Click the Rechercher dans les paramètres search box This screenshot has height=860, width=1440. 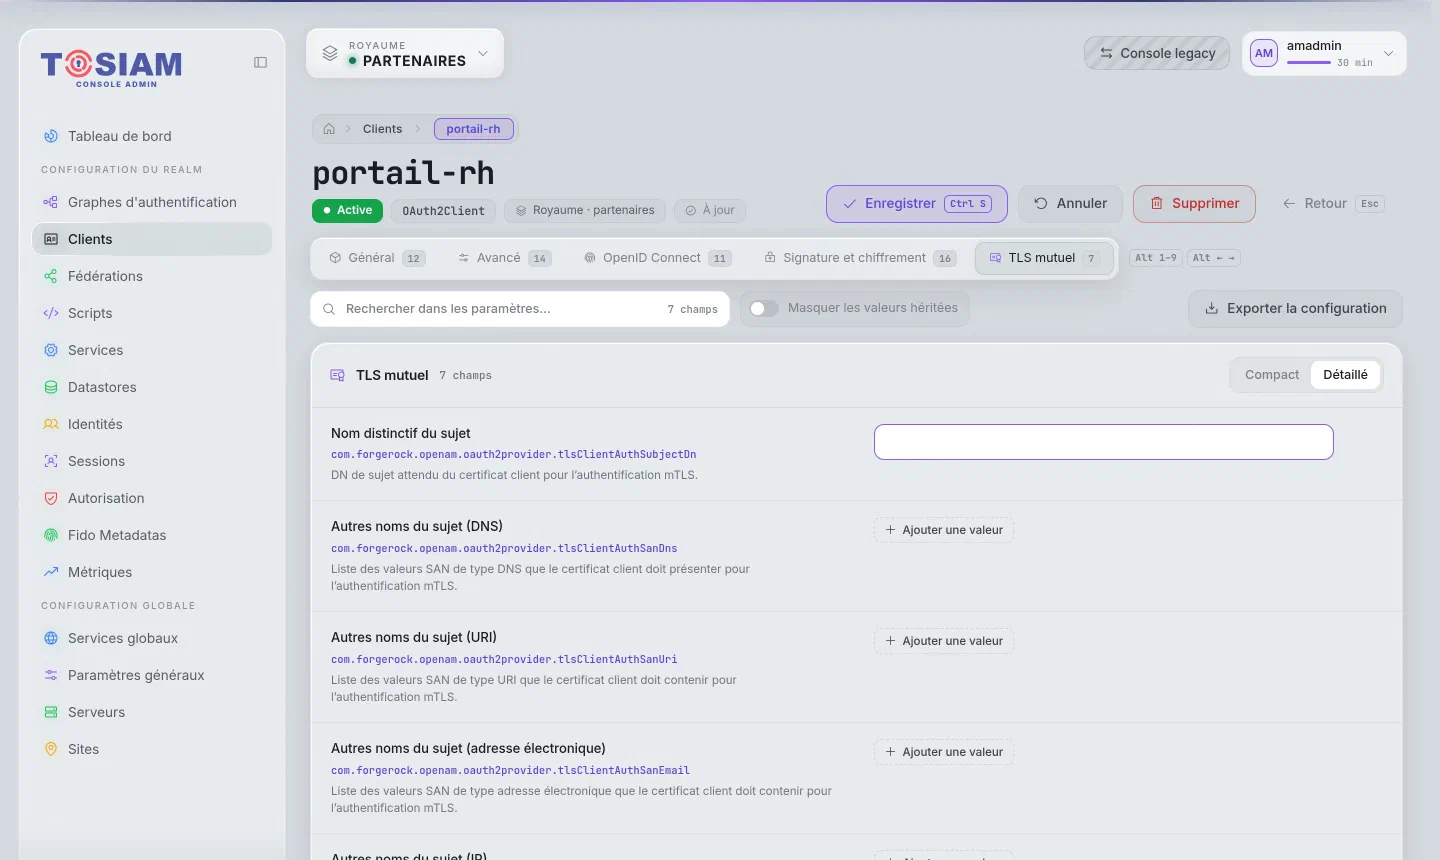tap(520, 309)
